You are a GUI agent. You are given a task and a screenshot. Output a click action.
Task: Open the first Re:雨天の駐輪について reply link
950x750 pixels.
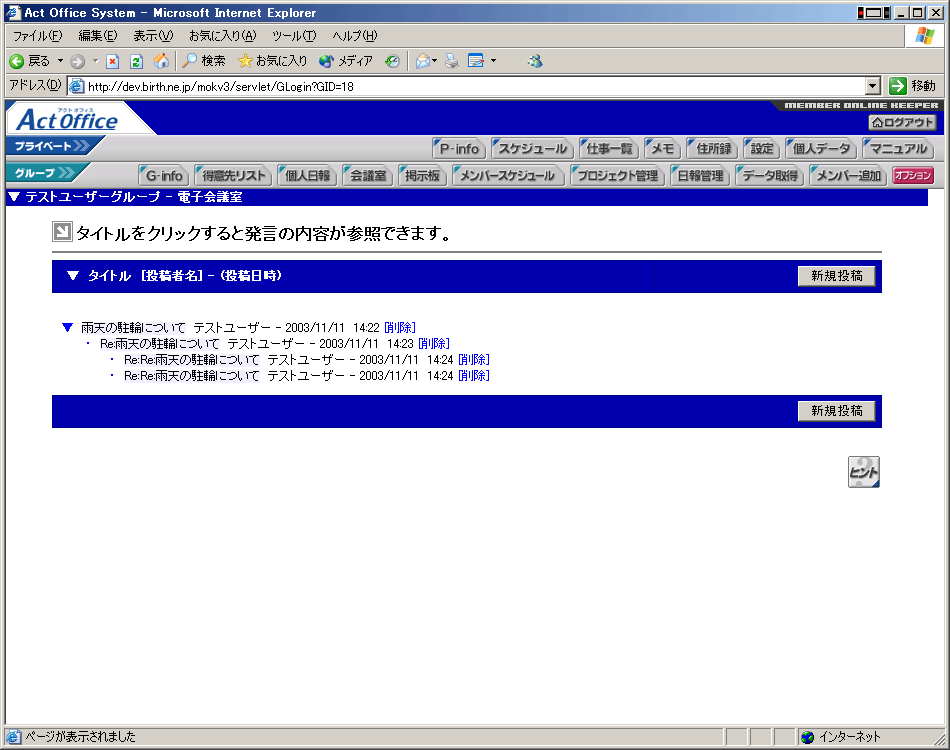pyautogui.click(x=159, y=343)
